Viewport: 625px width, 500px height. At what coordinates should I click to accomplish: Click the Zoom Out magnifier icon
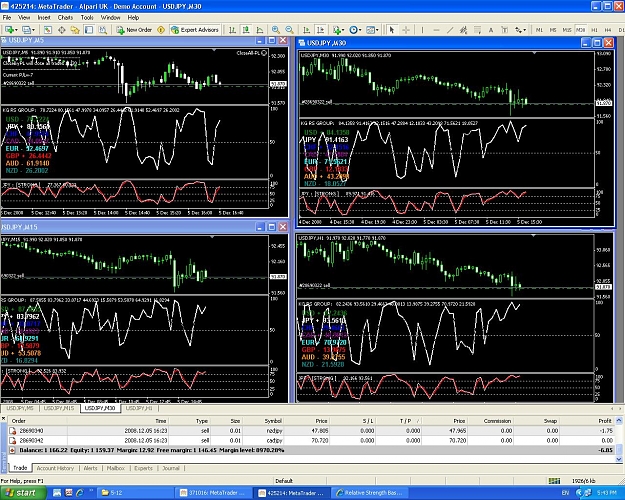(289, 30)
